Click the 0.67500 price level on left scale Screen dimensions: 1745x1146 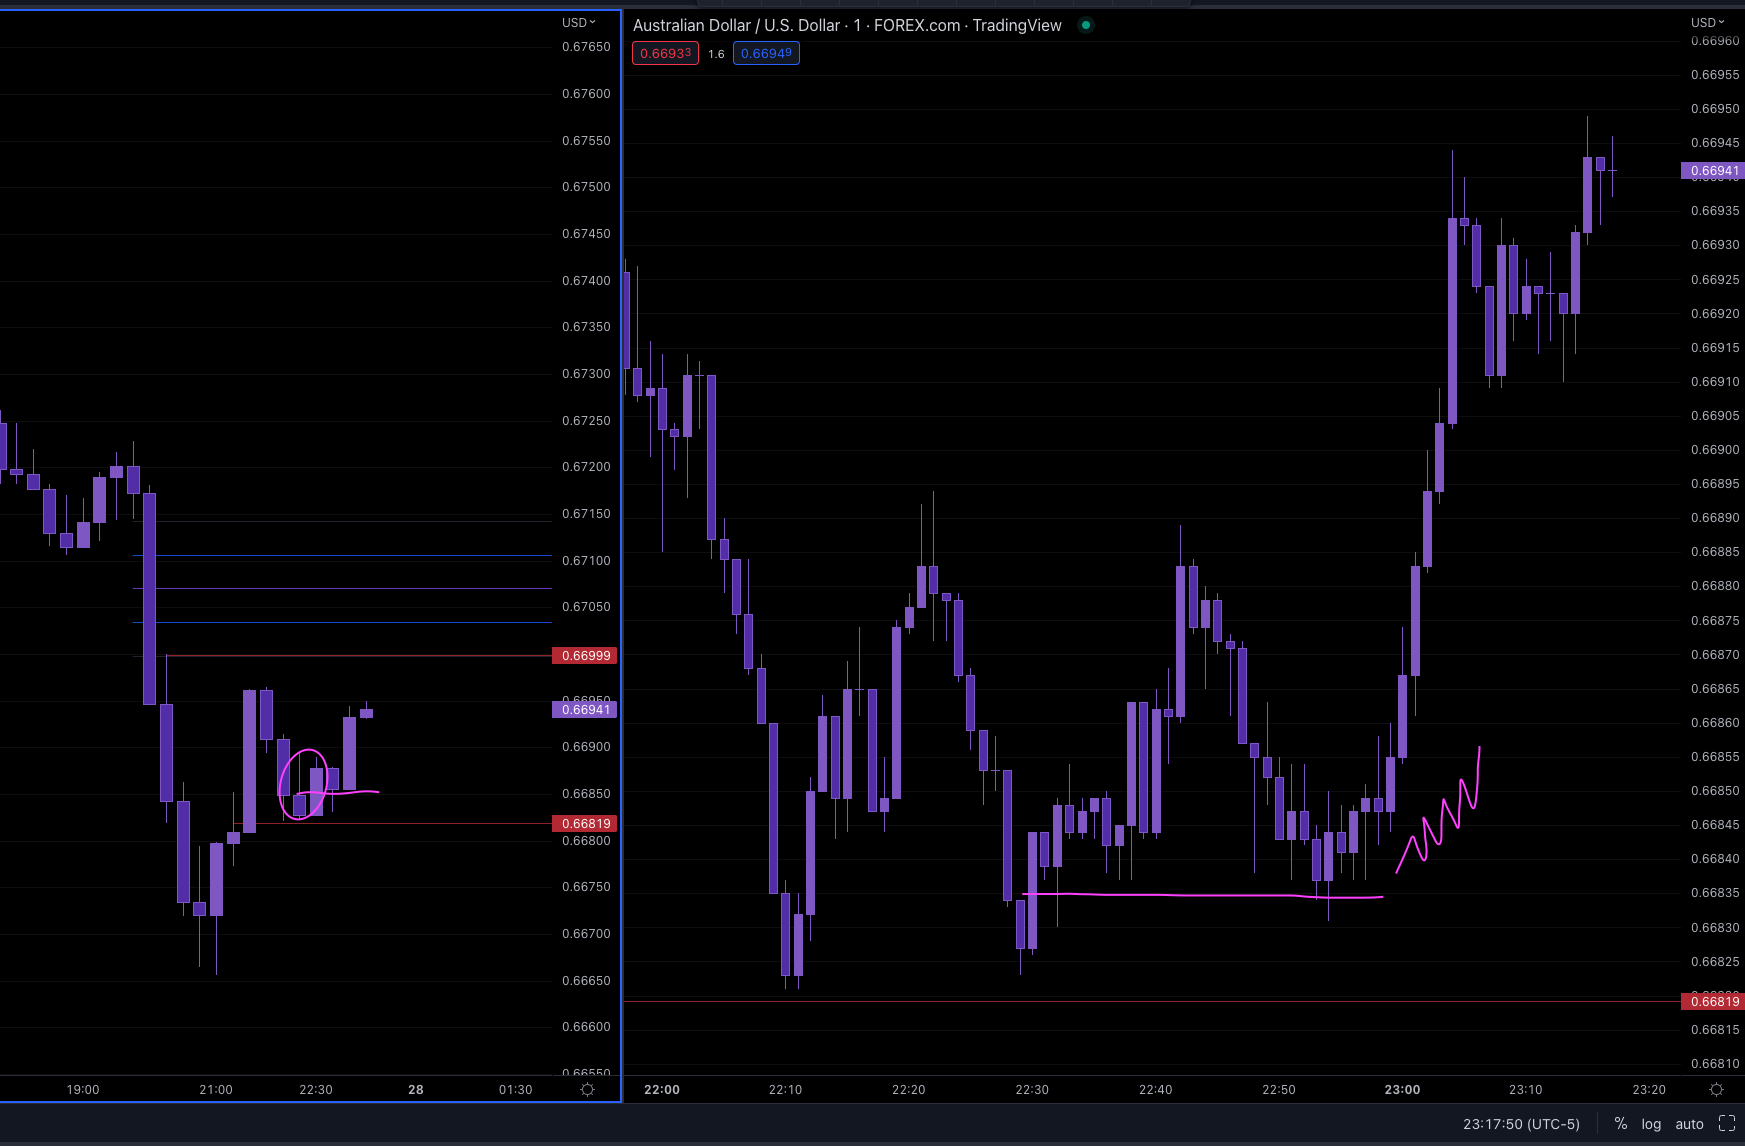586,187
